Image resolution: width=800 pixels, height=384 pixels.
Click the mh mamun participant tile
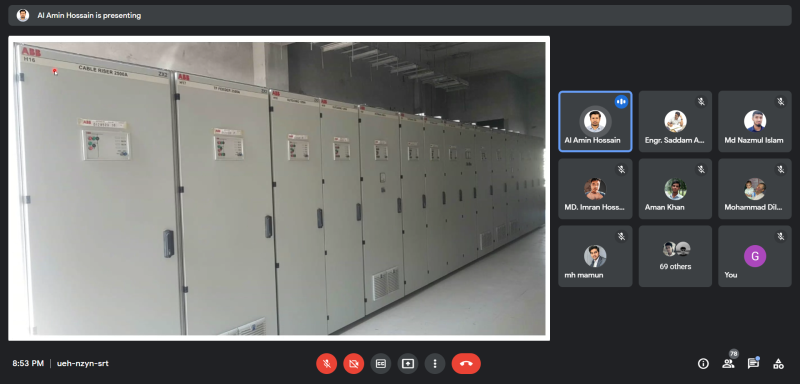(595, 256)
